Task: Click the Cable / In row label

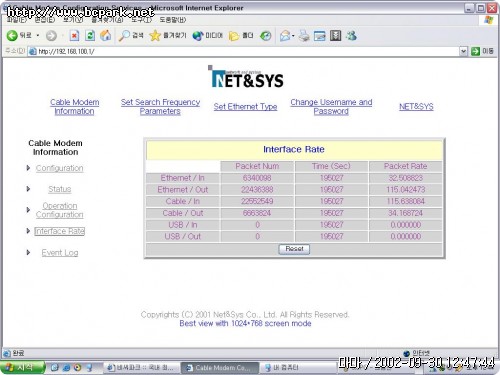Action: pyautogui.click(x=183, y=201)
